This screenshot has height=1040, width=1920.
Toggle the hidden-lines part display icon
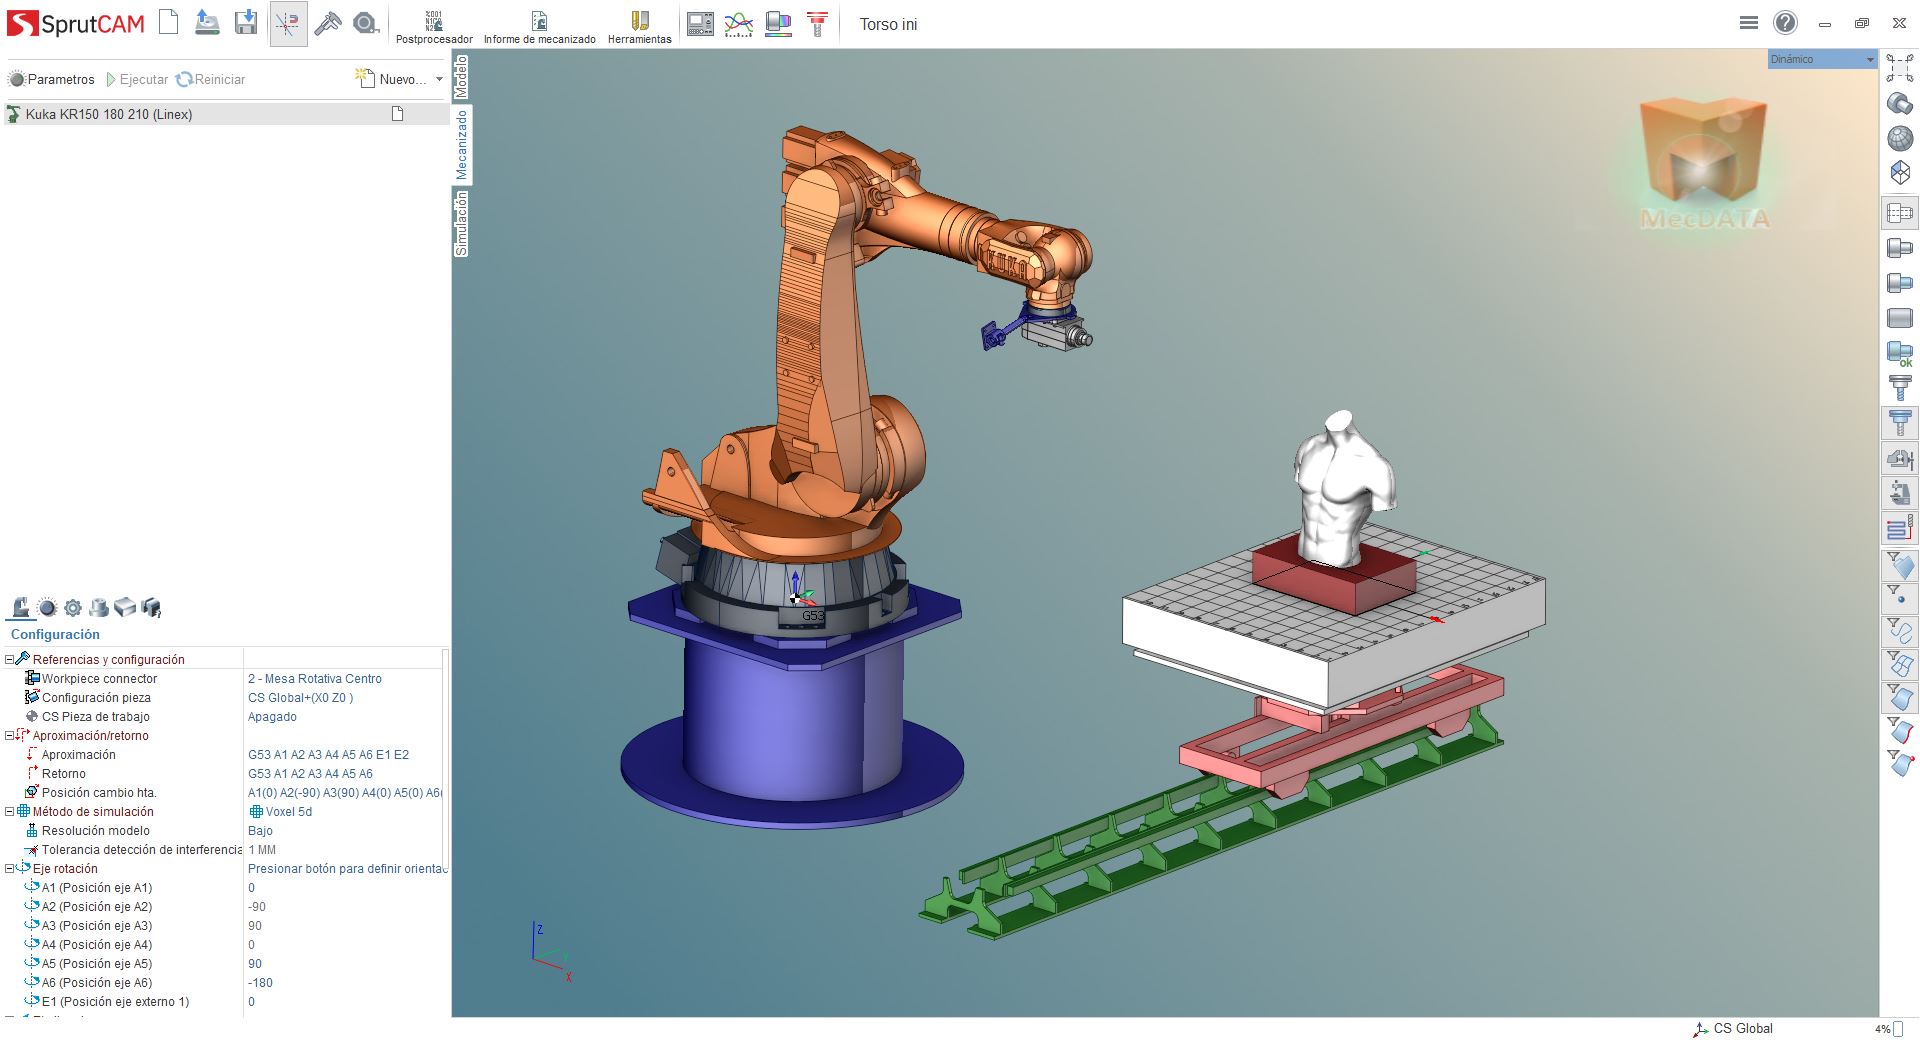(1899, 213)
